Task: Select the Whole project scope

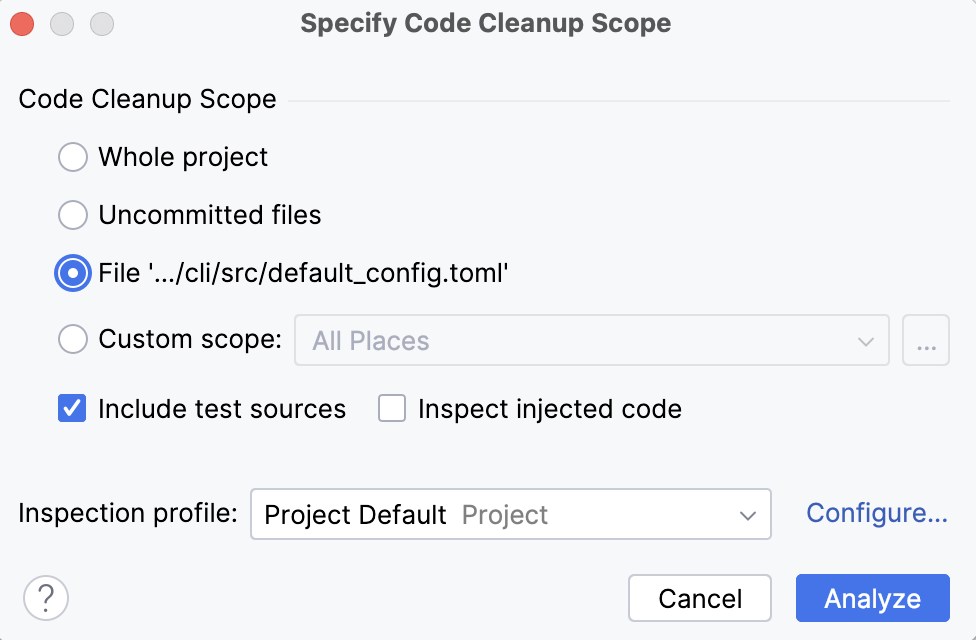Action: point(71,157)
